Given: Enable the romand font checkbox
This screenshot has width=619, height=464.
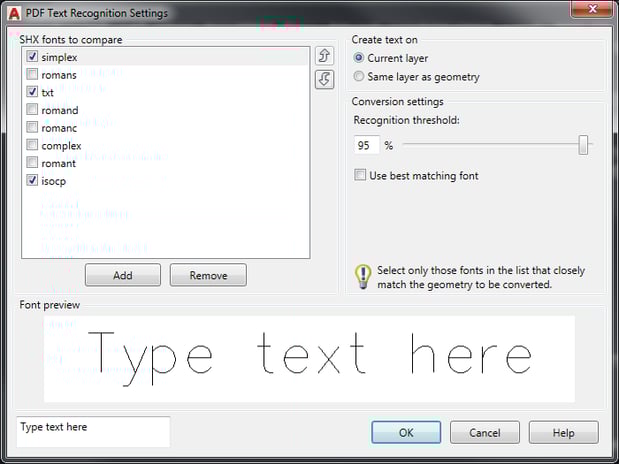Looking at the screenshot, I should pyautogui.click(x=32, y=109).
